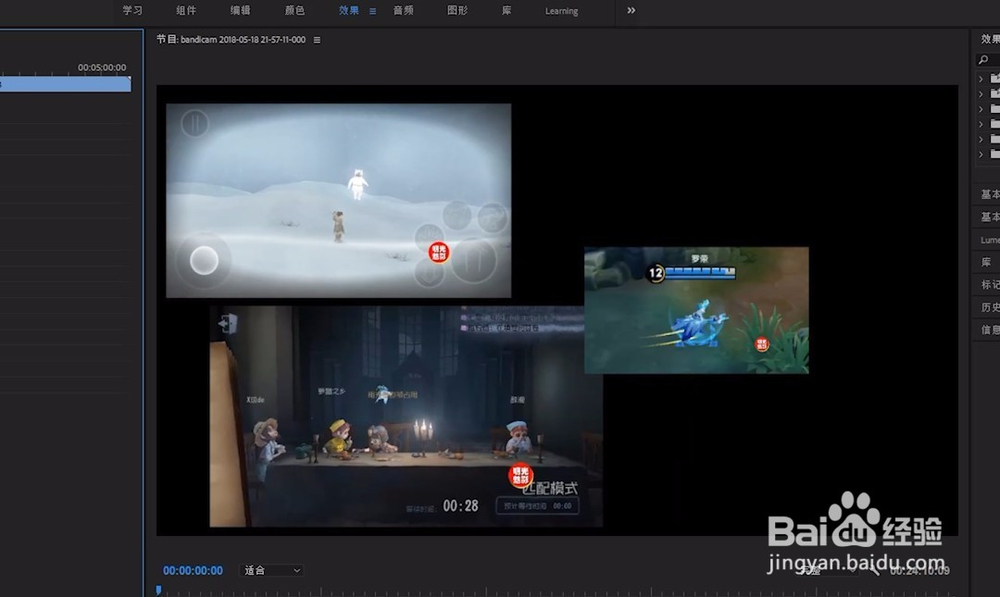
Task: Open the Program monitor panel menu icon
Action: coord(317,40)
